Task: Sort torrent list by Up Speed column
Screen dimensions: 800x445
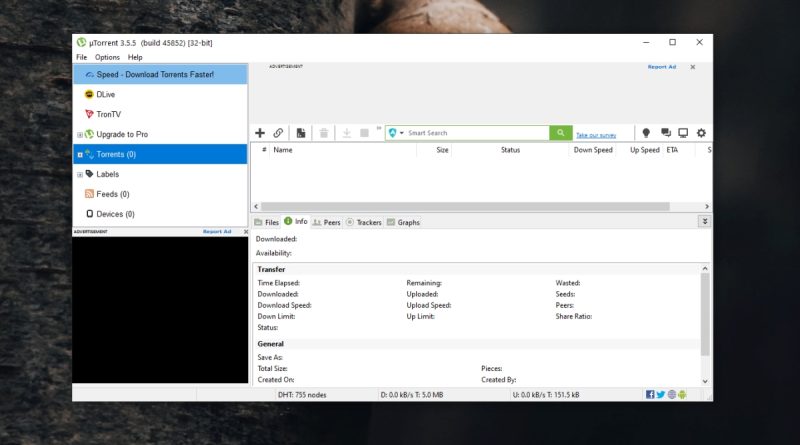Action: [644, 150]
